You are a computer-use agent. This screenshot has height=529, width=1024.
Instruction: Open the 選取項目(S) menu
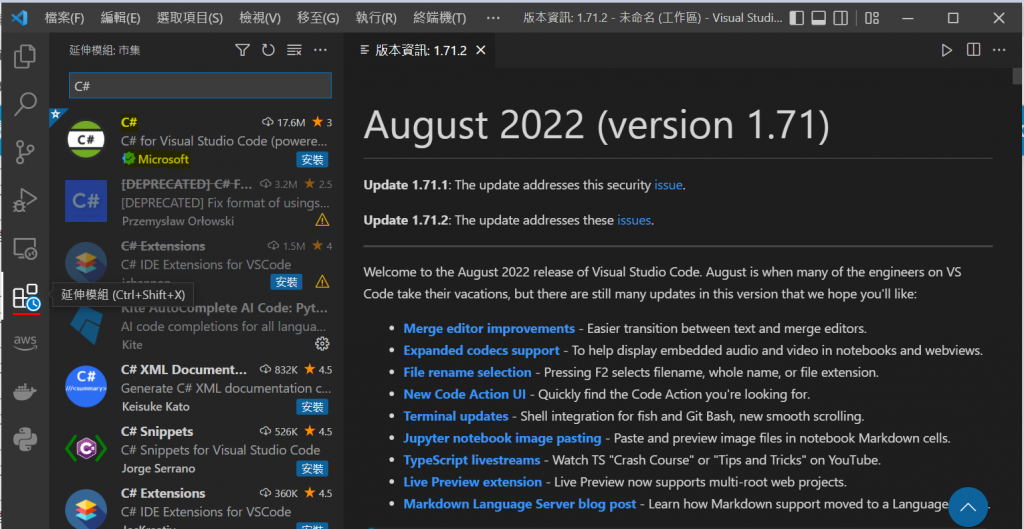point(190,18)
